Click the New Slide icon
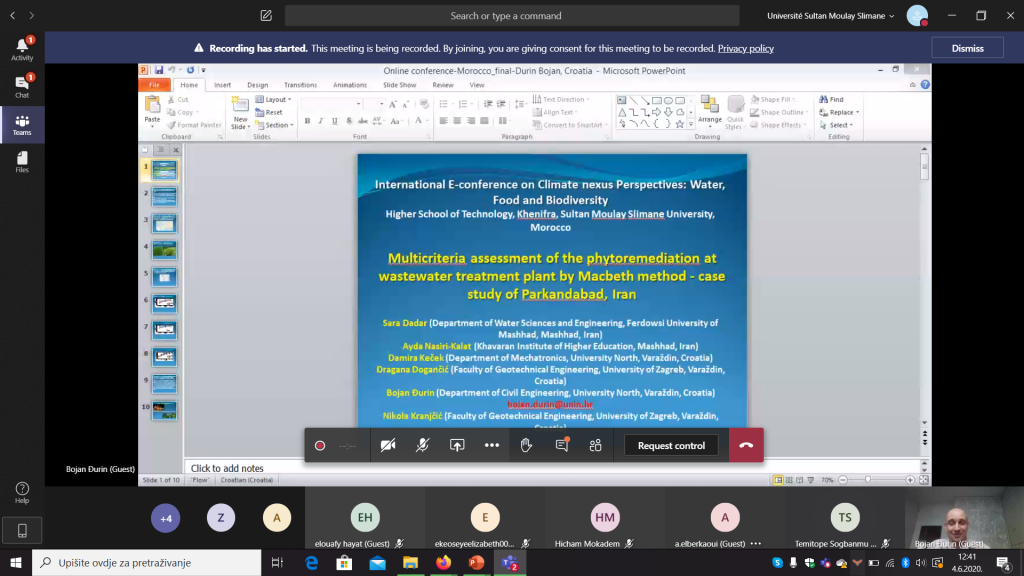The width and height of the screenshot is (1024, 576). point(240,105)
